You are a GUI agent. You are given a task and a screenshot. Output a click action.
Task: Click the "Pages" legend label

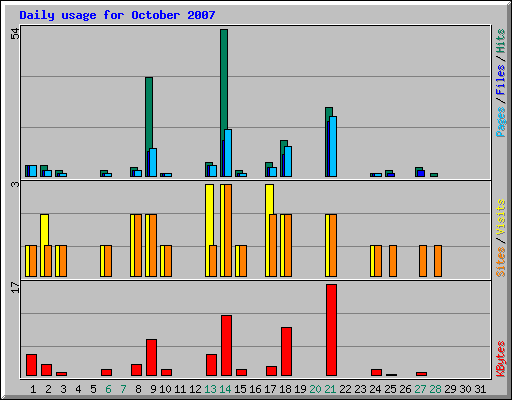pyautogui.click(x=500, y=122)
